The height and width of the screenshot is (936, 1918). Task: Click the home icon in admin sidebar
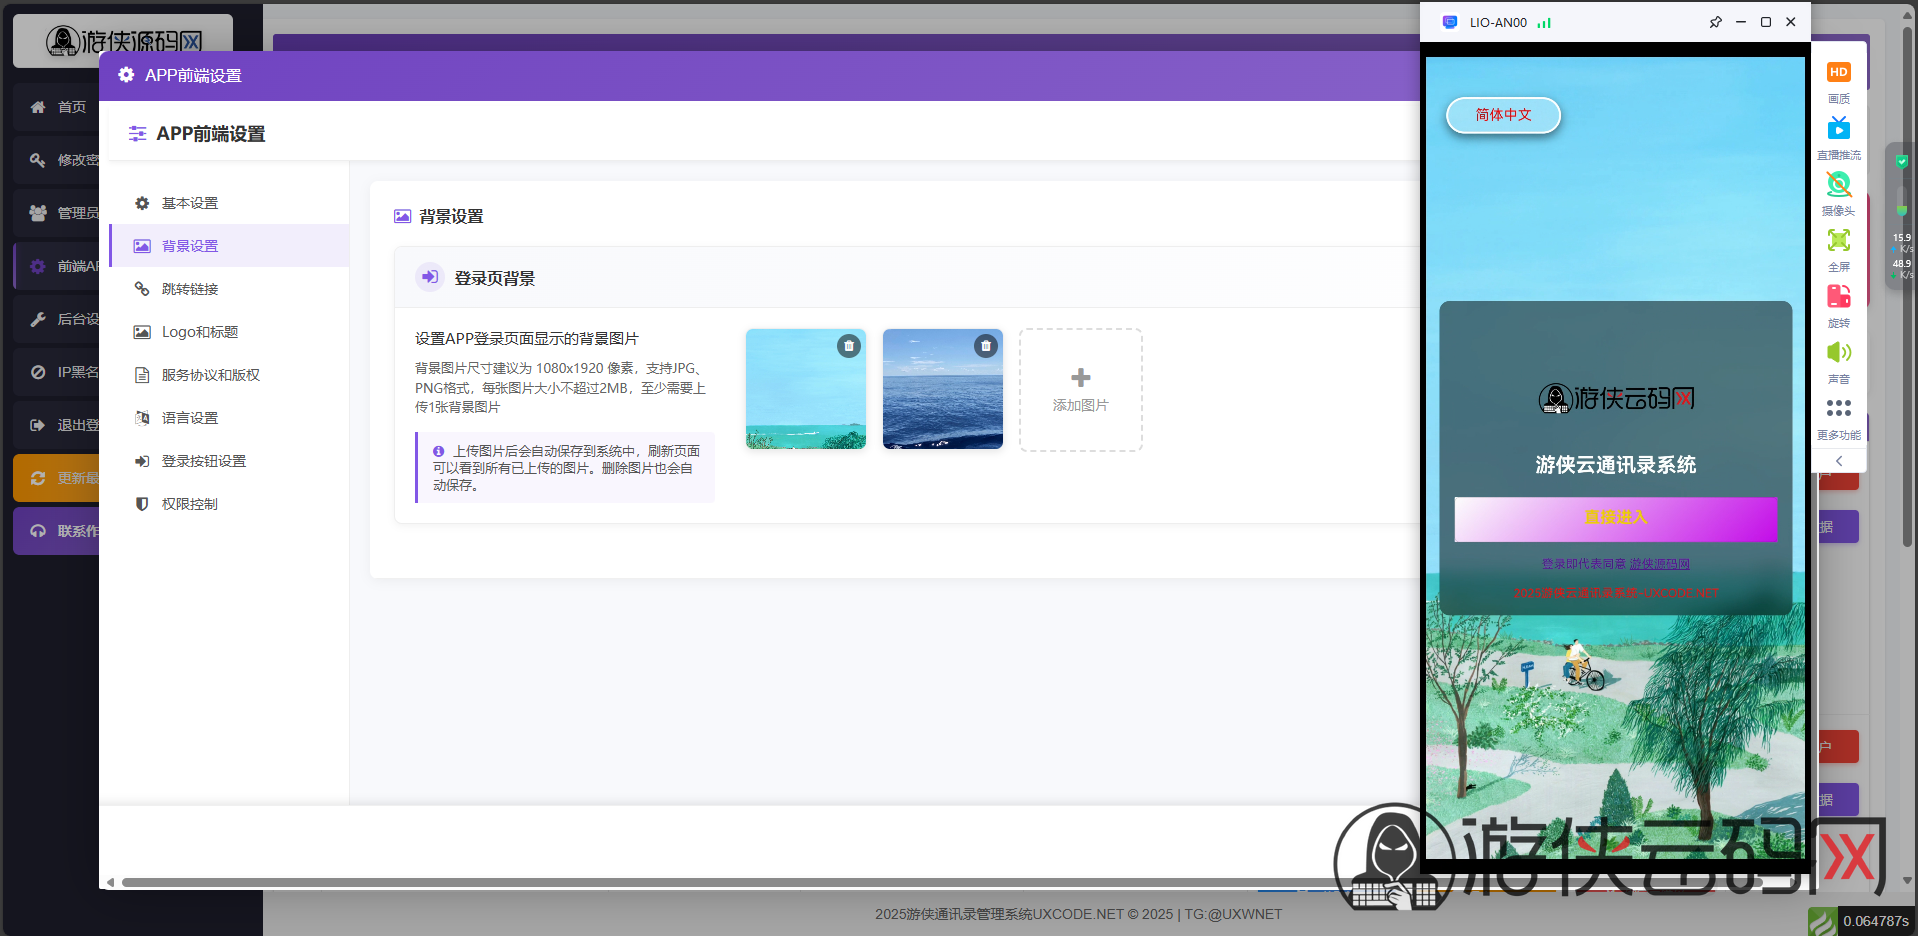38,107
